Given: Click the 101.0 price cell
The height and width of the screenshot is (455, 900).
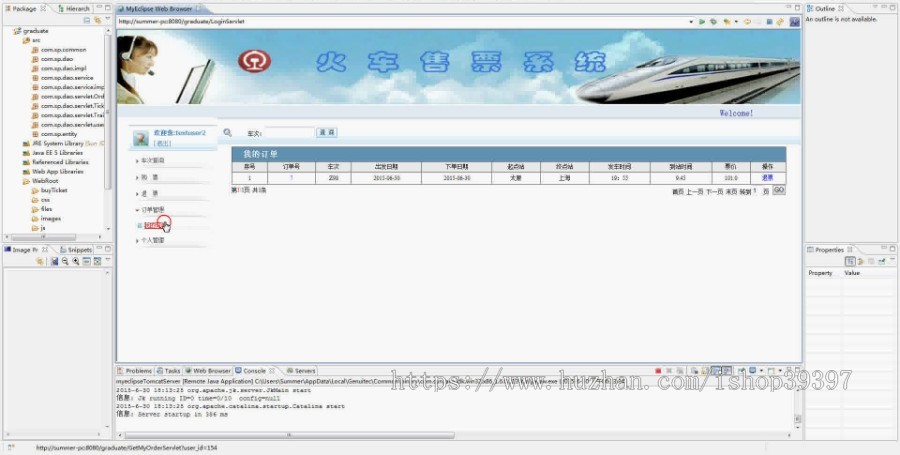Looking at the screenshot, I should 731,178.
